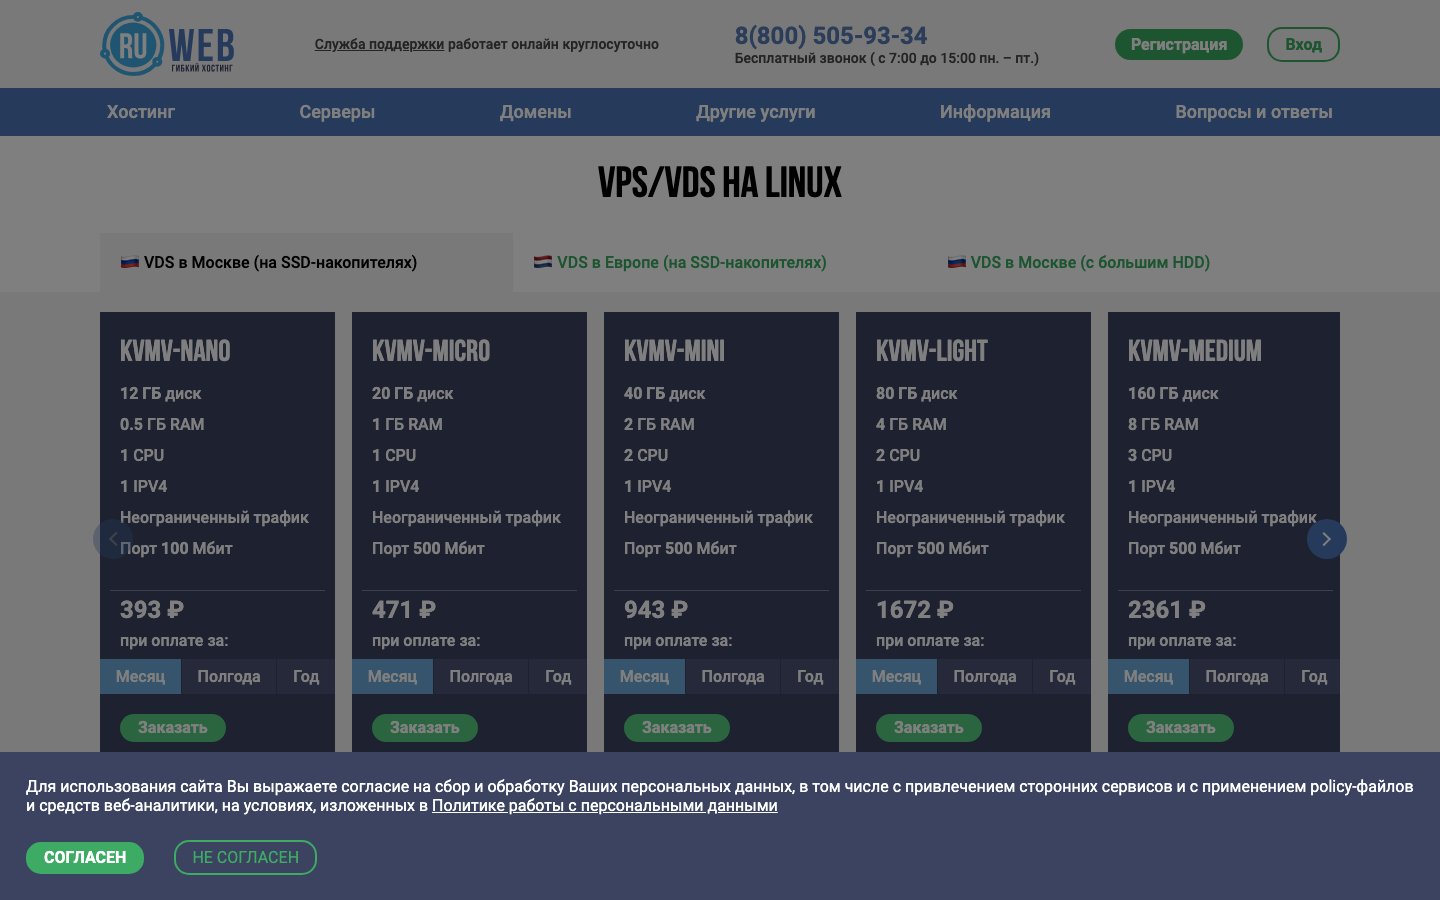Click the Регистрация button
The height and width of the screenshot is (900, 1440).
tap(1179, 44)
